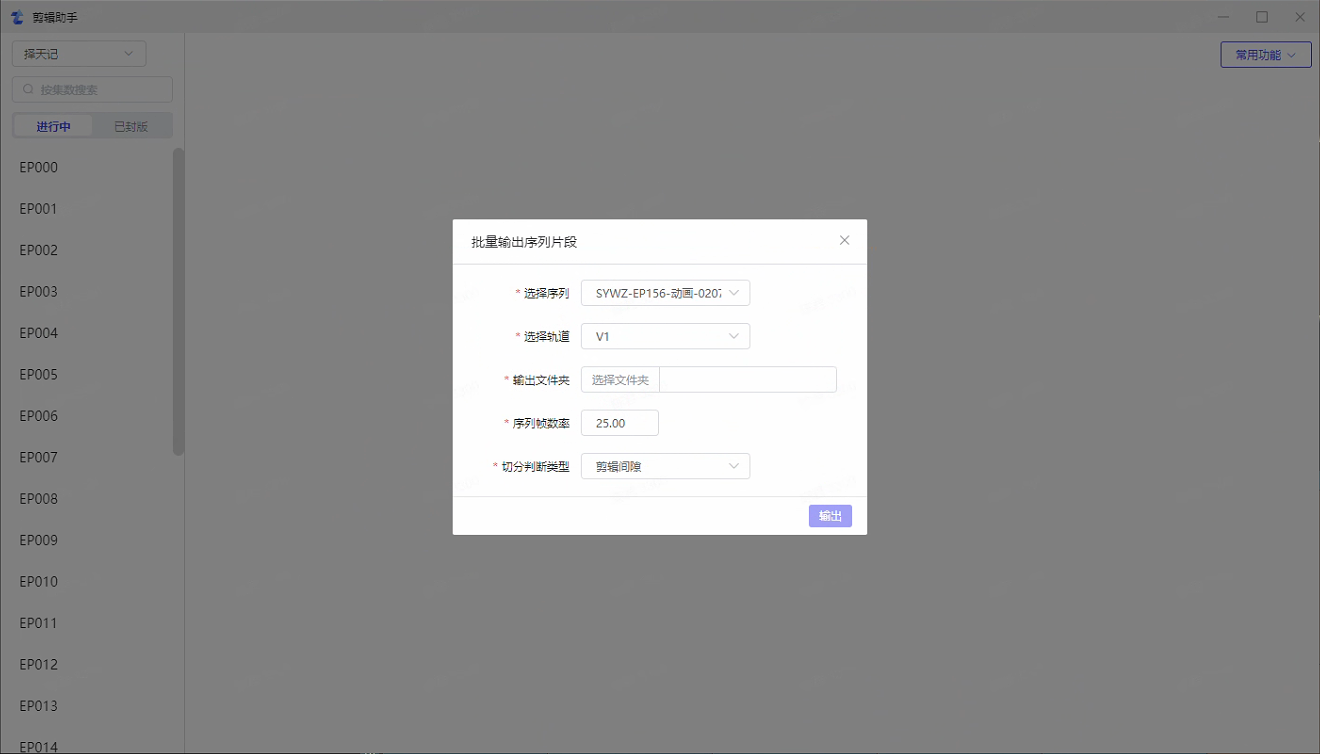Click the episode list scrollbar
This screenshot has width=1320, height=754.
click(x=178, y=300)
